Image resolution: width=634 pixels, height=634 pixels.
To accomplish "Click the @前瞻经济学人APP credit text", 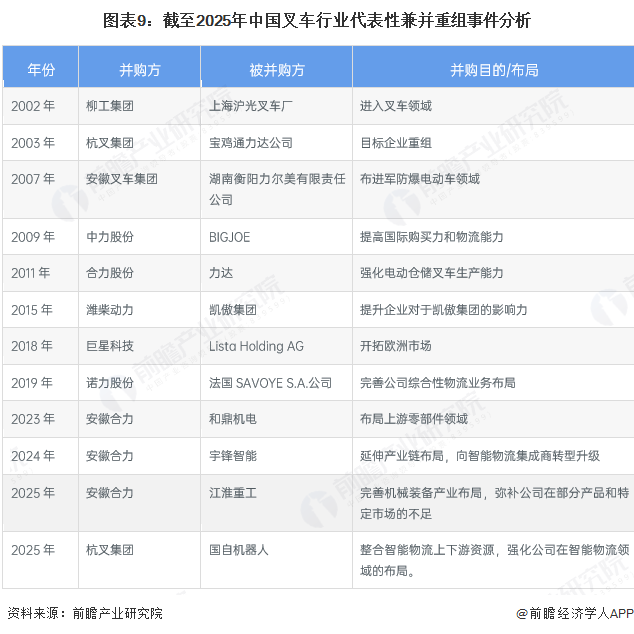I will tap(575, 614).
